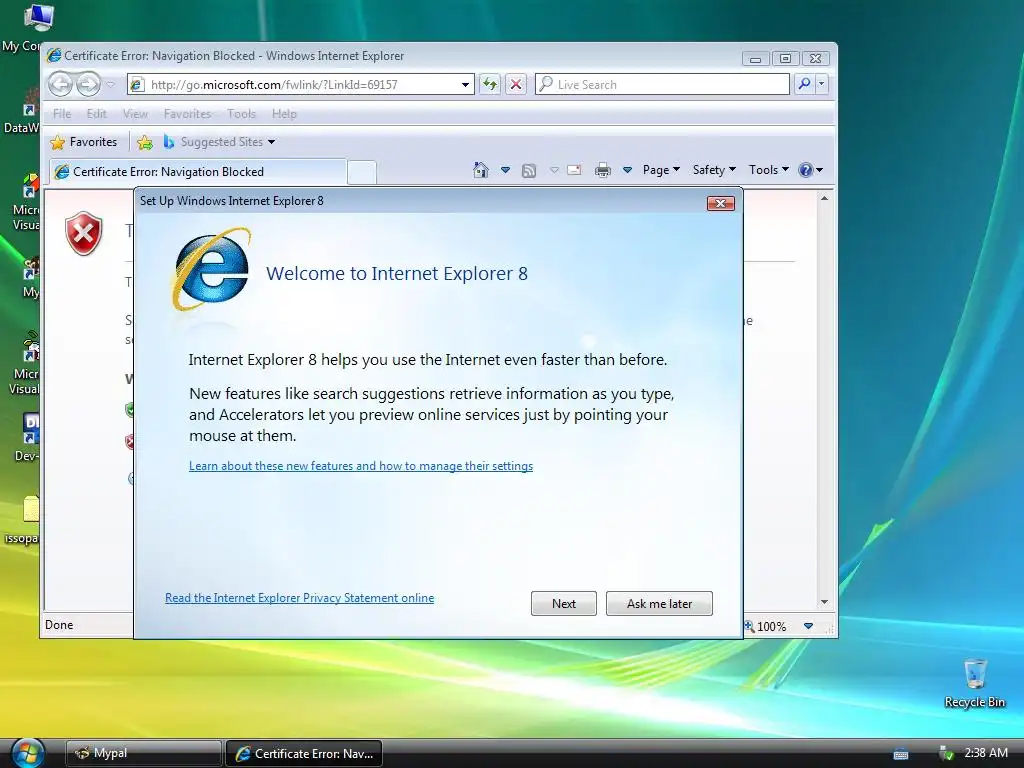Open the Page command bar menu

pyautogui.click(x=661, y=170)
